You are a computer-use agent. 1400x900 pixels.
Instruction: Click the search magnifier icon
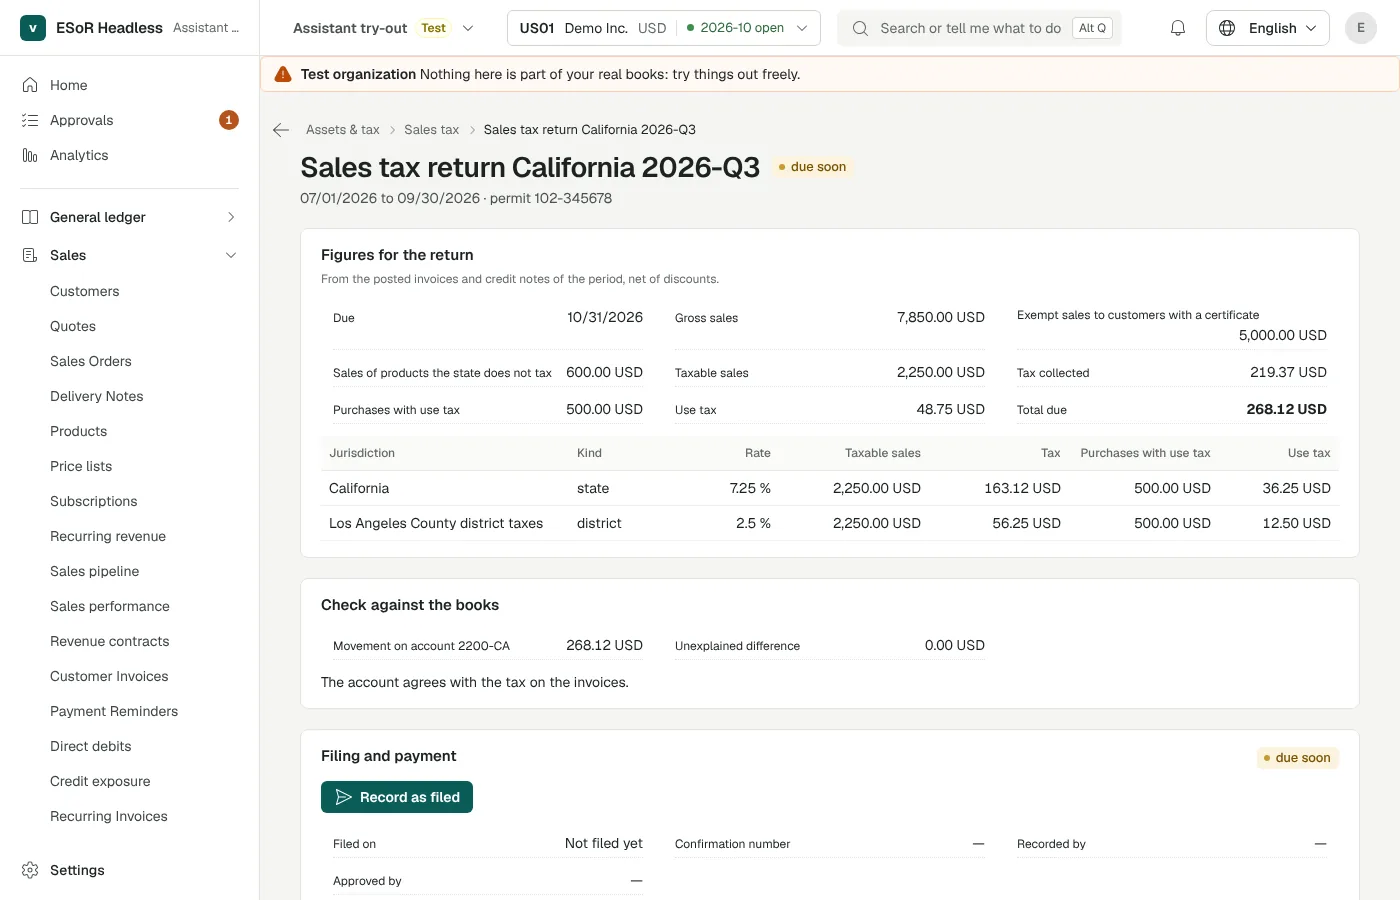click(x=860, y=28)
